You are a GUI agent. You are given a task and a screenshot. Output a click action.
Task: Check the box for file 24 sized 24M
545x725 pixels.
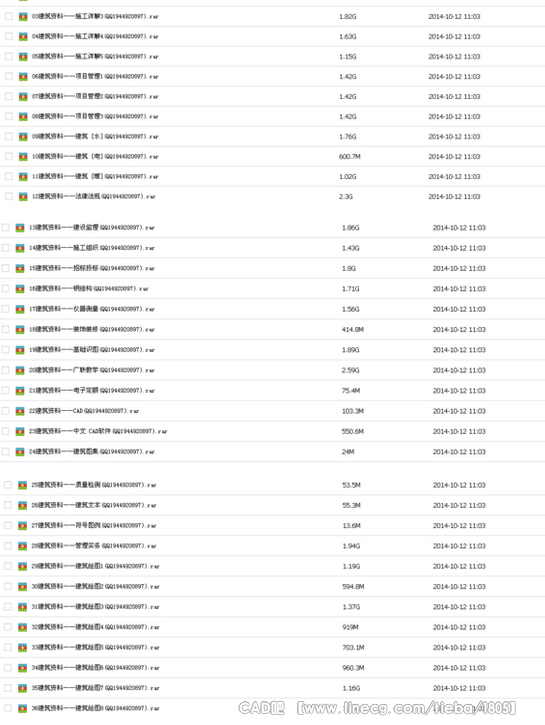tap(6, 451)
